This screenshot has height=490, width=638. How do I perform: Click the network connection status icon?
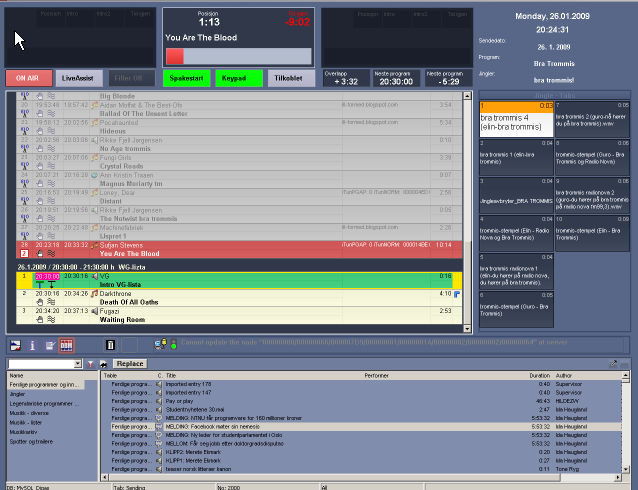click(x=160, y=344)
